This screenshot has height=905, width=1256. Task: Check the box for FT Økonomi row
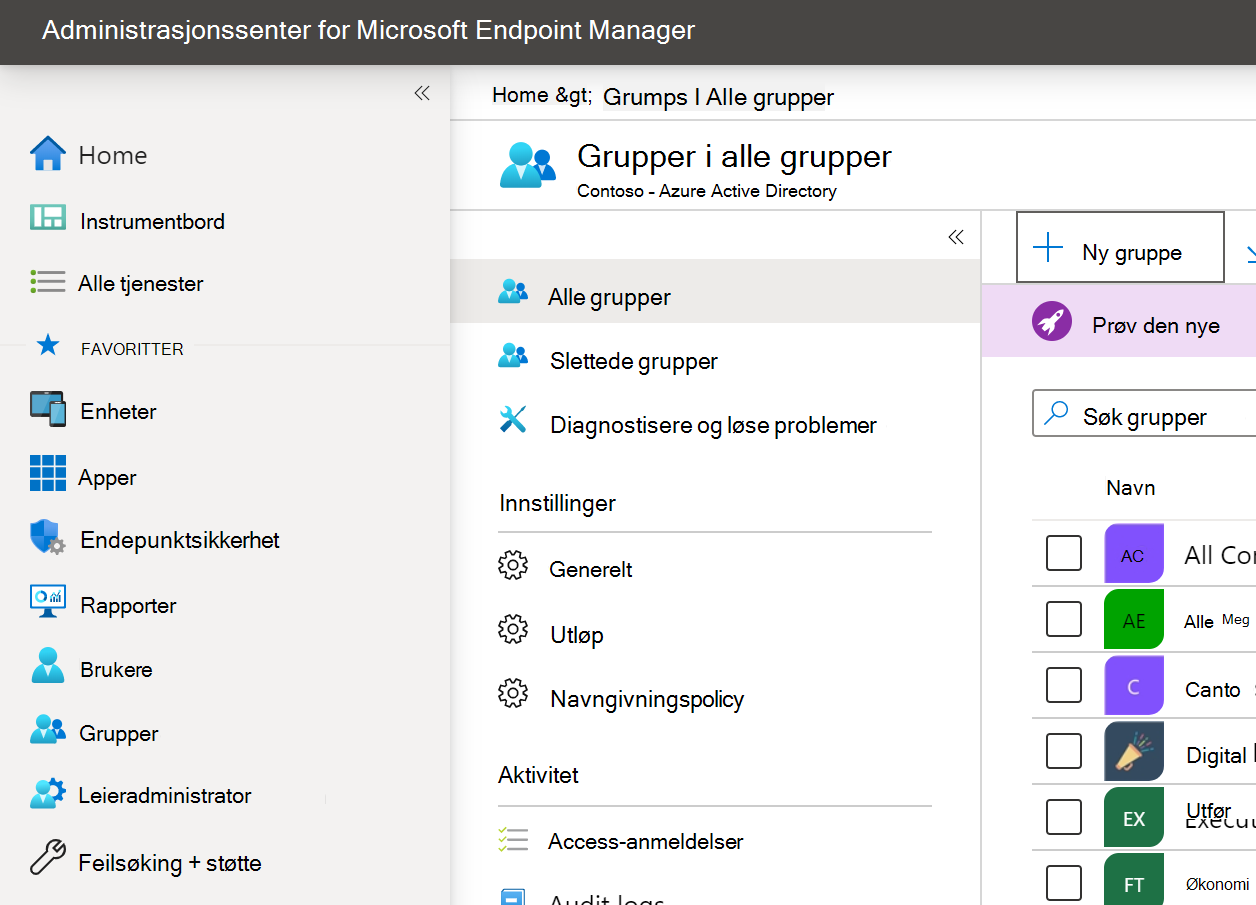tap(1064, 883)
